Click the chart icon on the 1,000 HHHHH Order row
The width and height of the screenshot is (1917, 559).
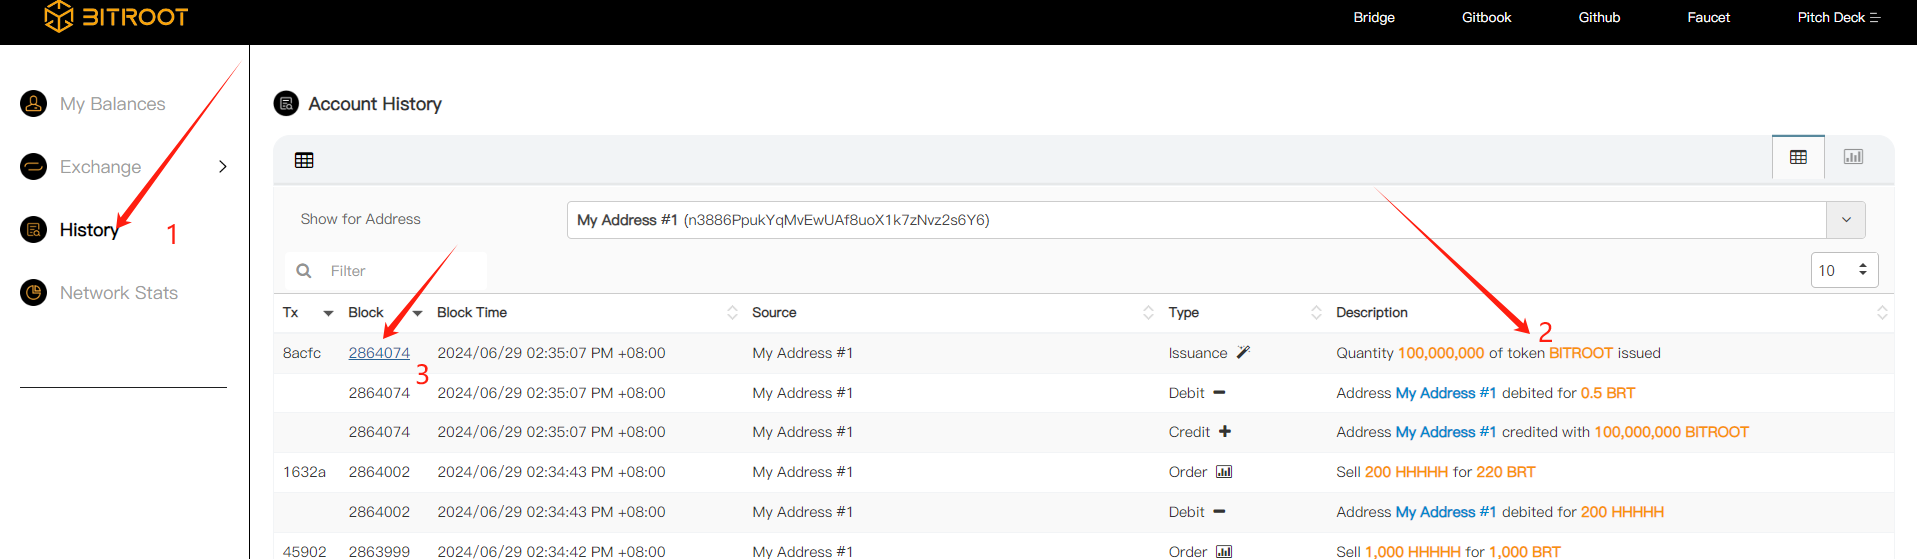pyautogui.click(x=1224, y=551)
